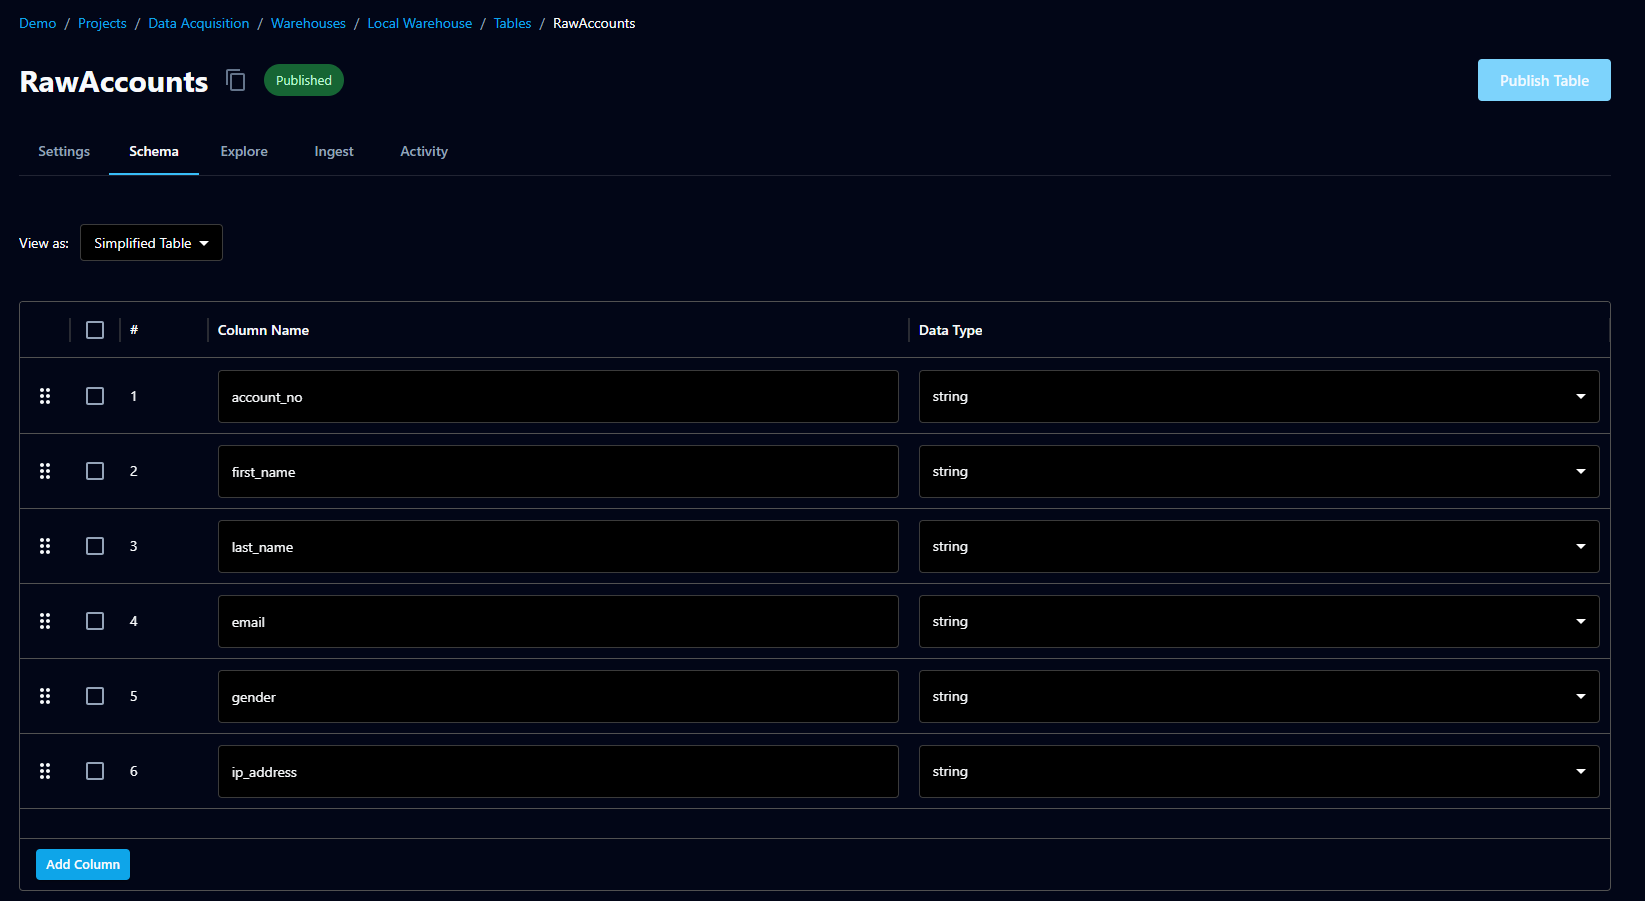Grab the drag handle for last_name row
Viewport: 1645px width, 901px height.
45,546
